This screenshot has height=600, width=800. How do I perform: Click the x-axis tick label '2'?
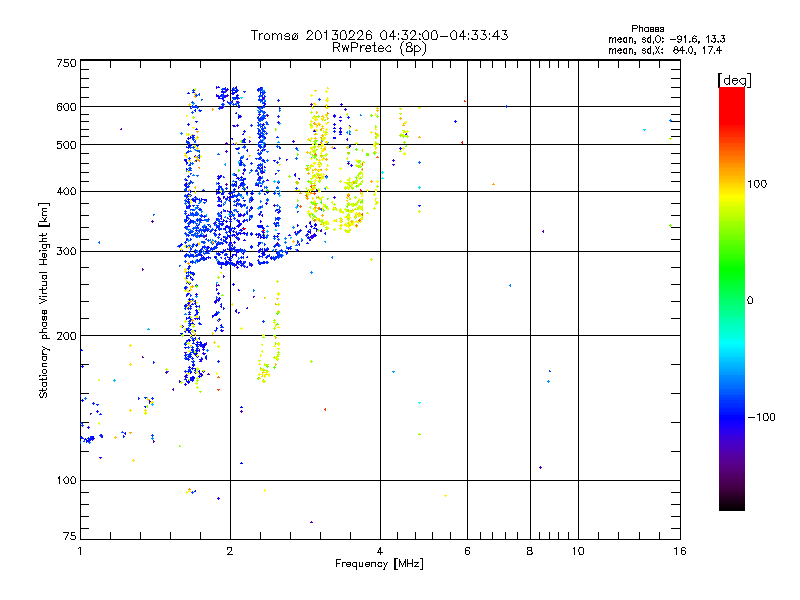tap(230, 551)
